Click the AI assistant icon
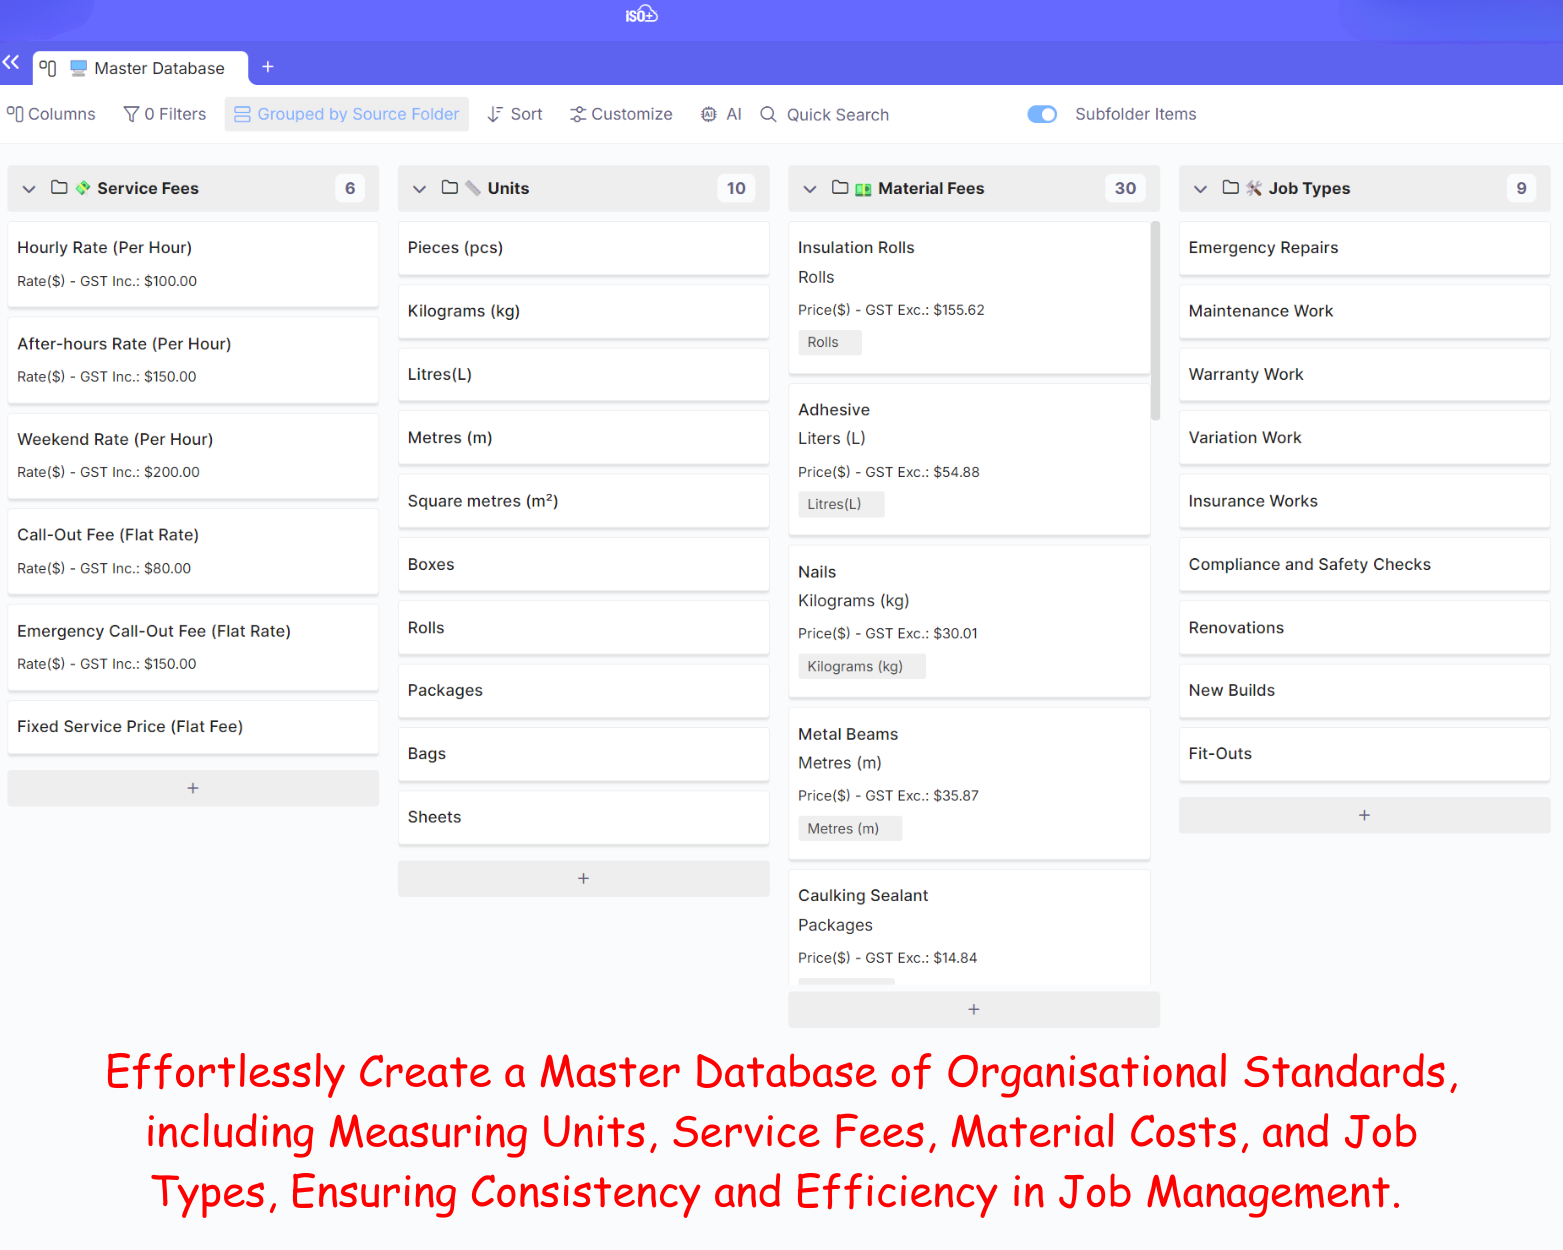 coord(709,114)
